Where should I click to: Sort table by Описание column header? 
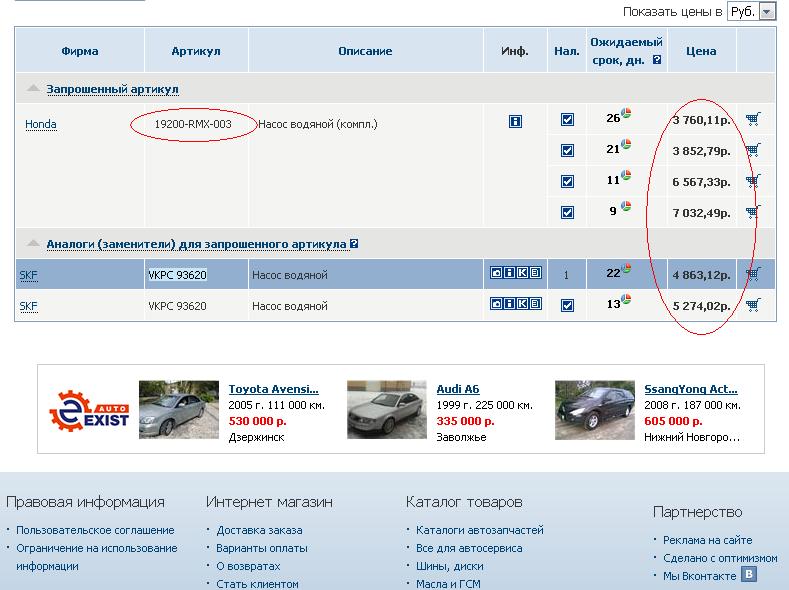coord(365,51)
